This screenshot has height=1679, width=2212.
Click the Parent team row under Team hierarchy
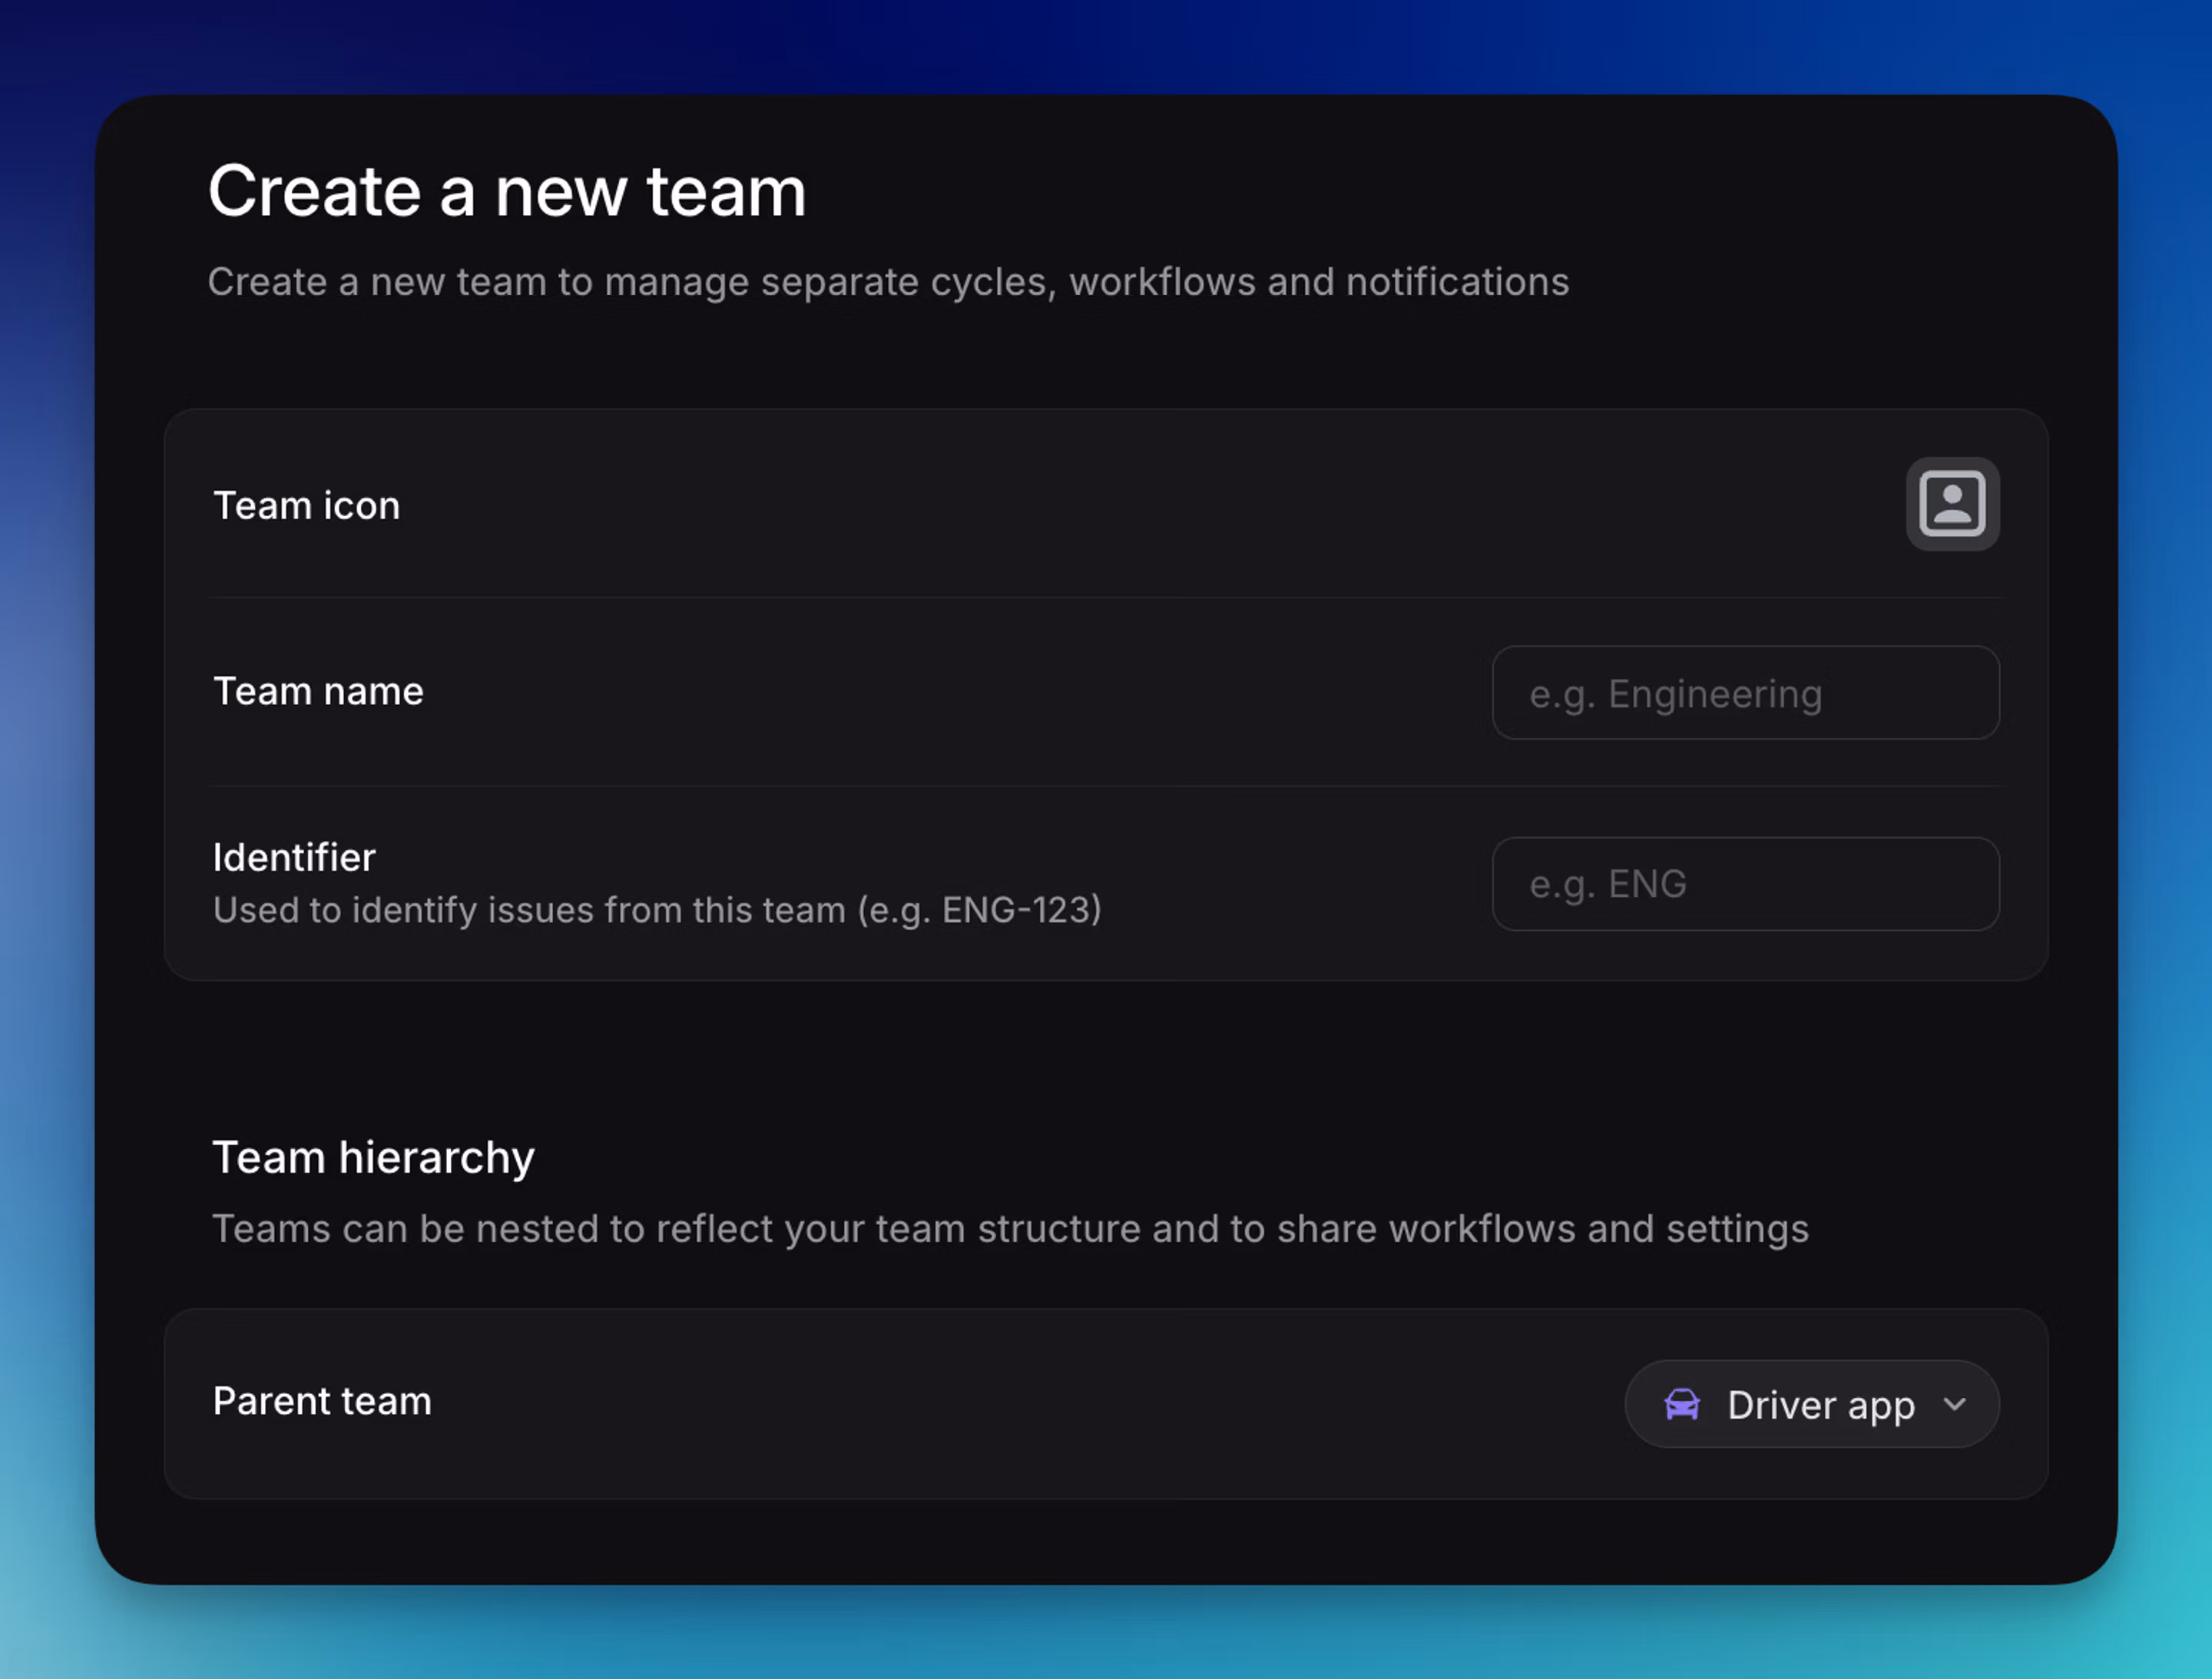(x=321, y=1401)
